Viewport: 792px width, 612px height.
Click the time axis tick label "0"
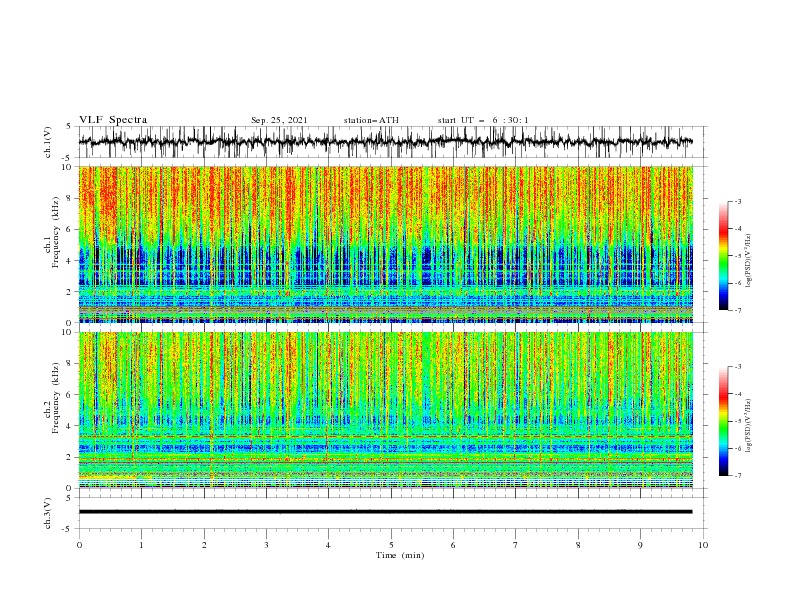79,545
